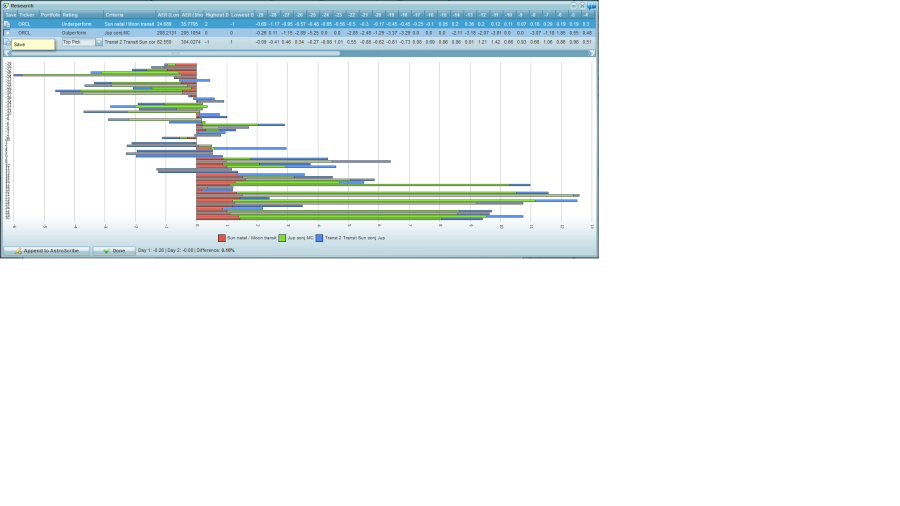Click the chat bubble icon at top right
900x506 pixels.
tap(592, 5)
